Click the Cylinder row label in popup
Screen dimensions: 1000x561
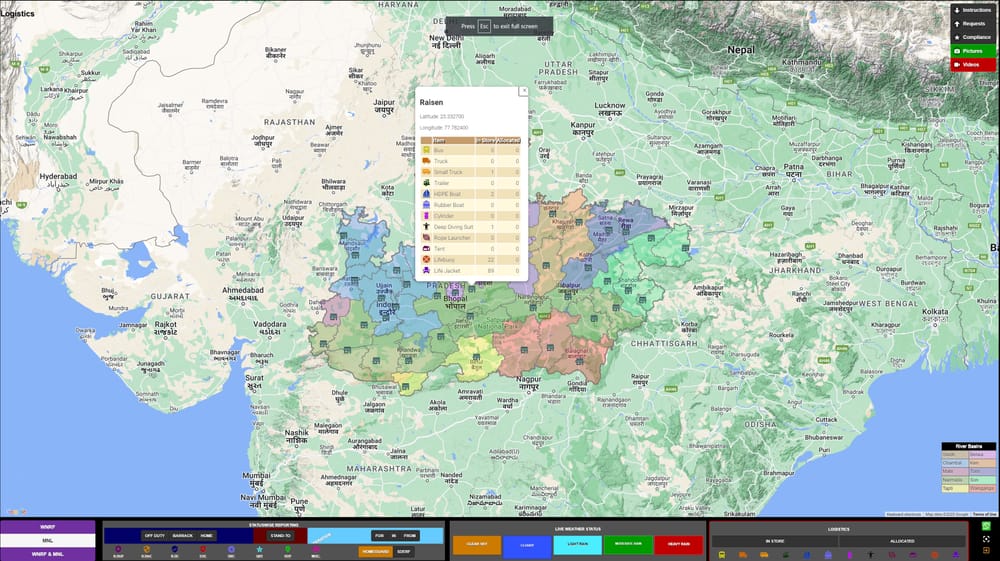[444, 215]
